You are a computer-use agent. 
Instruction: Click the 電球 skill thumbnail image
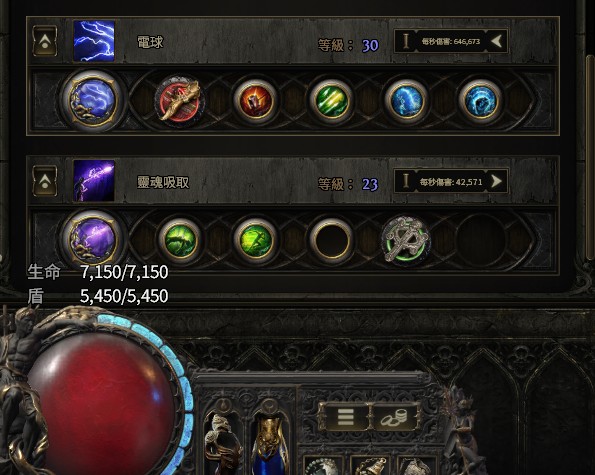(x=94, y=41)
